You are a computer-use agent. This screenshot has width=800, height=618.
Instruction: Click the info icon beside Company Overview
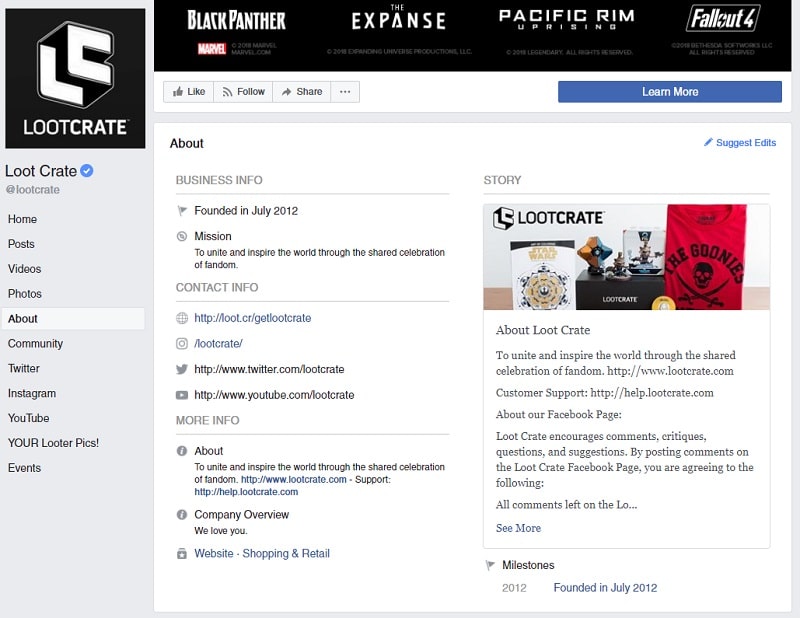(182, 514)
